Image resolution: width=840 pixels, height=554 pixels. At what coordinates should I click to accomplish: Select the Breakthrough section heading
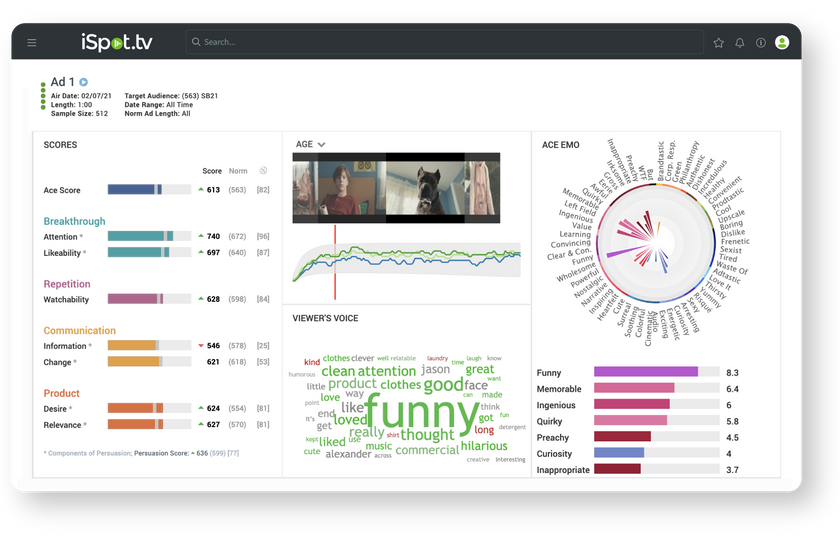(x=76, y=221)
